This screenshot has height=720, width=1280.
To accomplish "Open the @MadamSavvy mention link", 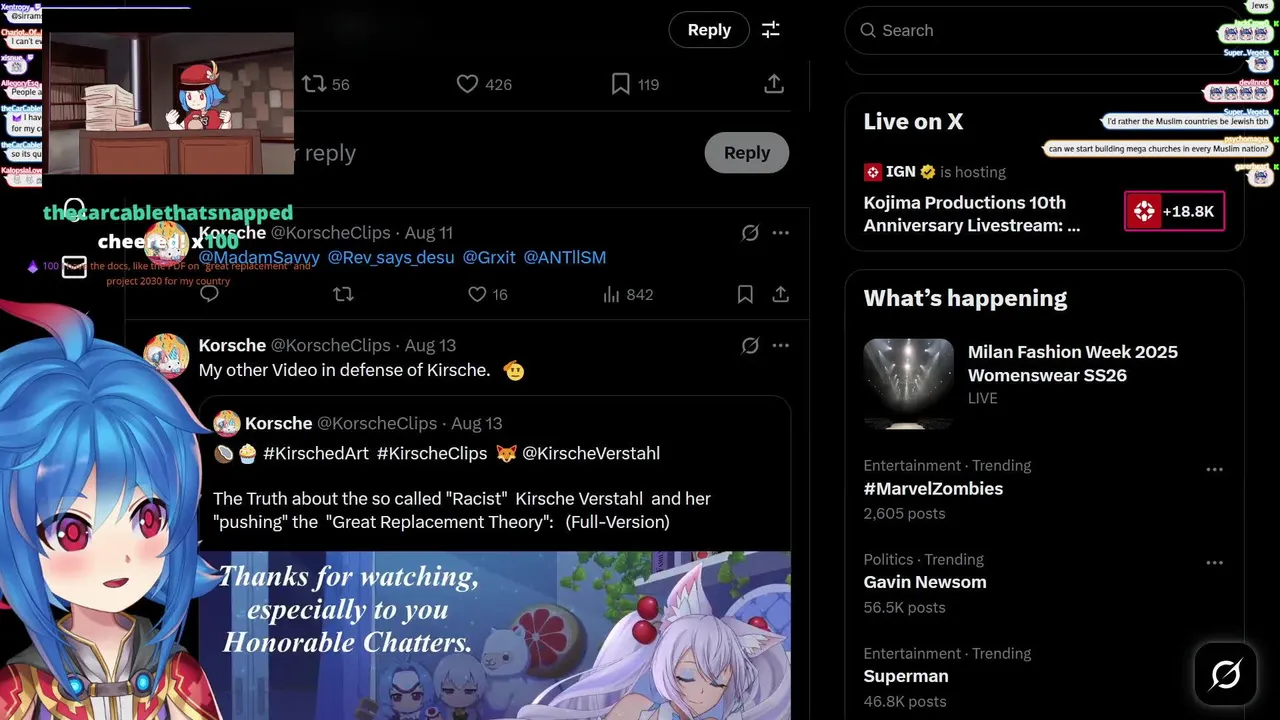I will pos(259,257).
